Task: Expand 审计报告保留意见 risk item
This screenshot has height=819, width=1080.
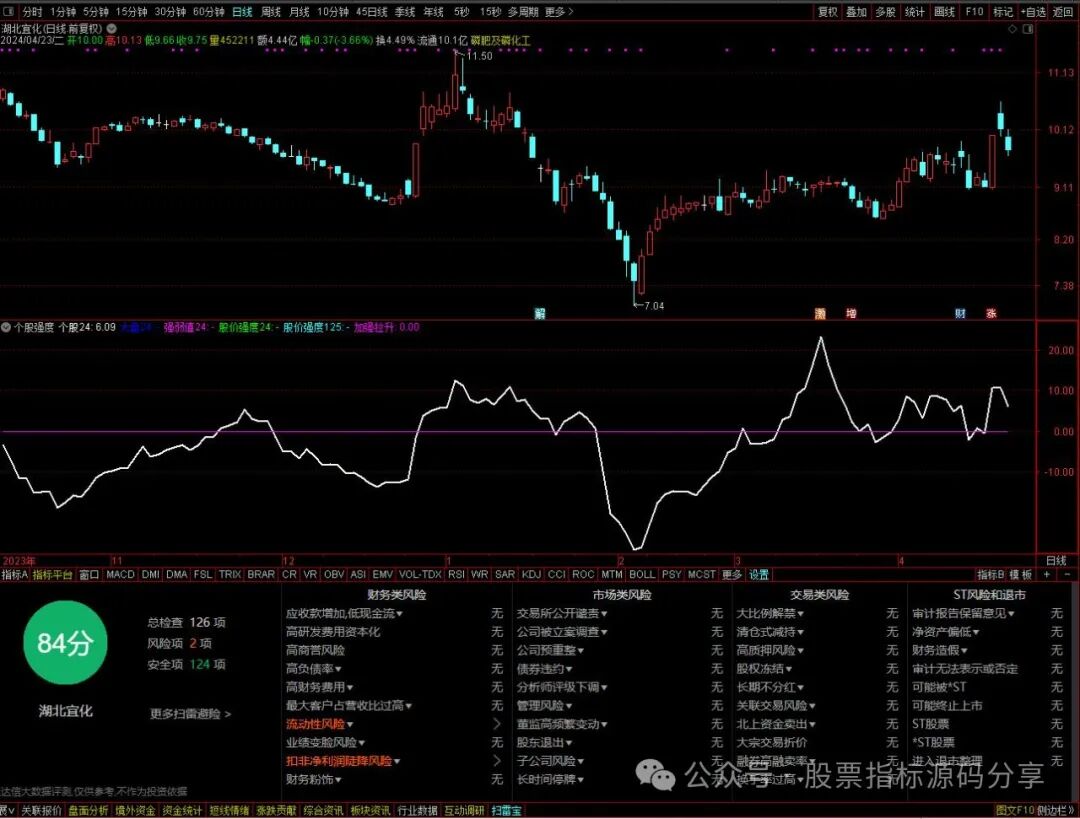Action: (x=963, y=613)
